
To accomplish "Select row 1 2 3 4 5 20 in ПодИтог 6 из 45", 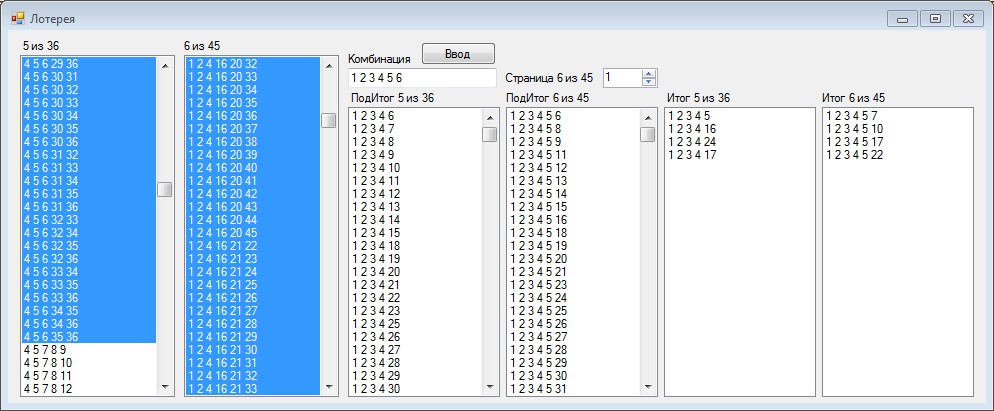I will [x=573, y=259].
